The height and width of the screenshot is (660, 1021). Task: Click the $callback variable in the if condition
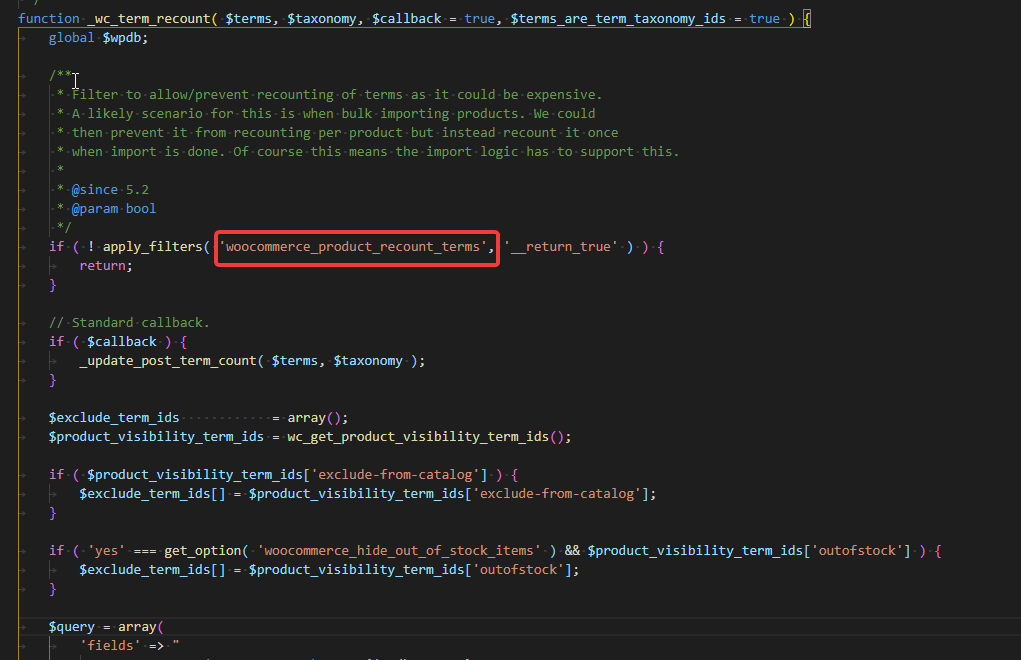tap(122, 341)
